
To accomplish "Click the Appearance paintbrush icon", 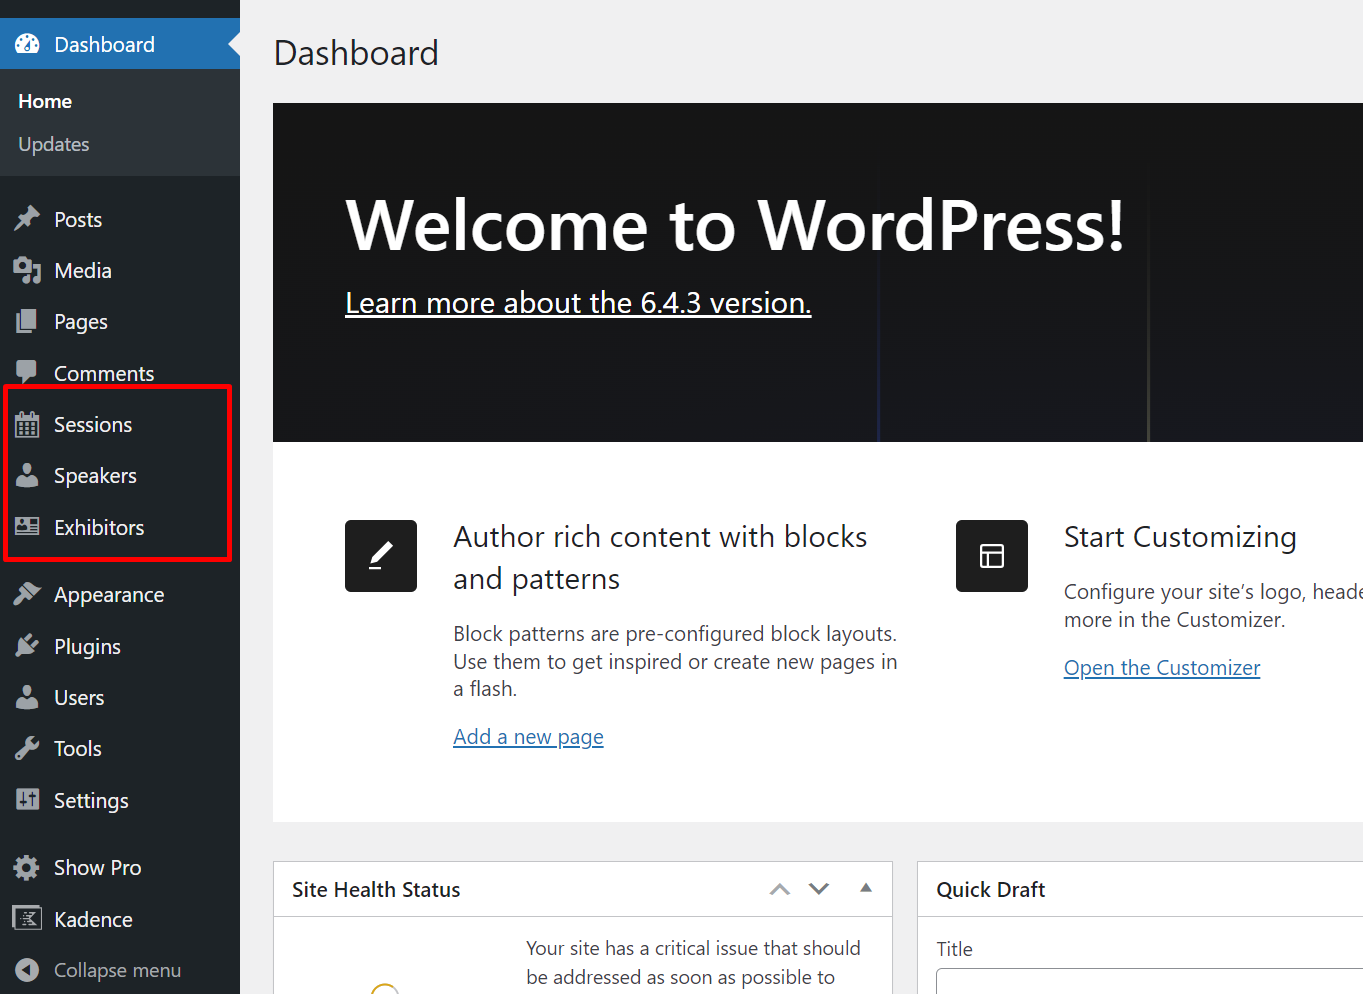I will click(27, 594).
